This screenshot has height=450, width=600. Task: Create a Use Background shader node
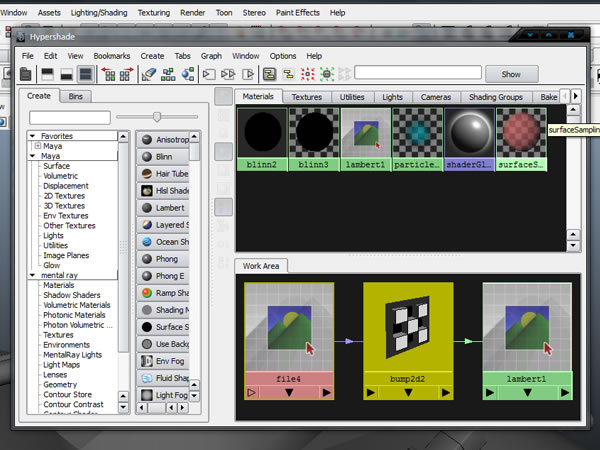click(163, 344)
